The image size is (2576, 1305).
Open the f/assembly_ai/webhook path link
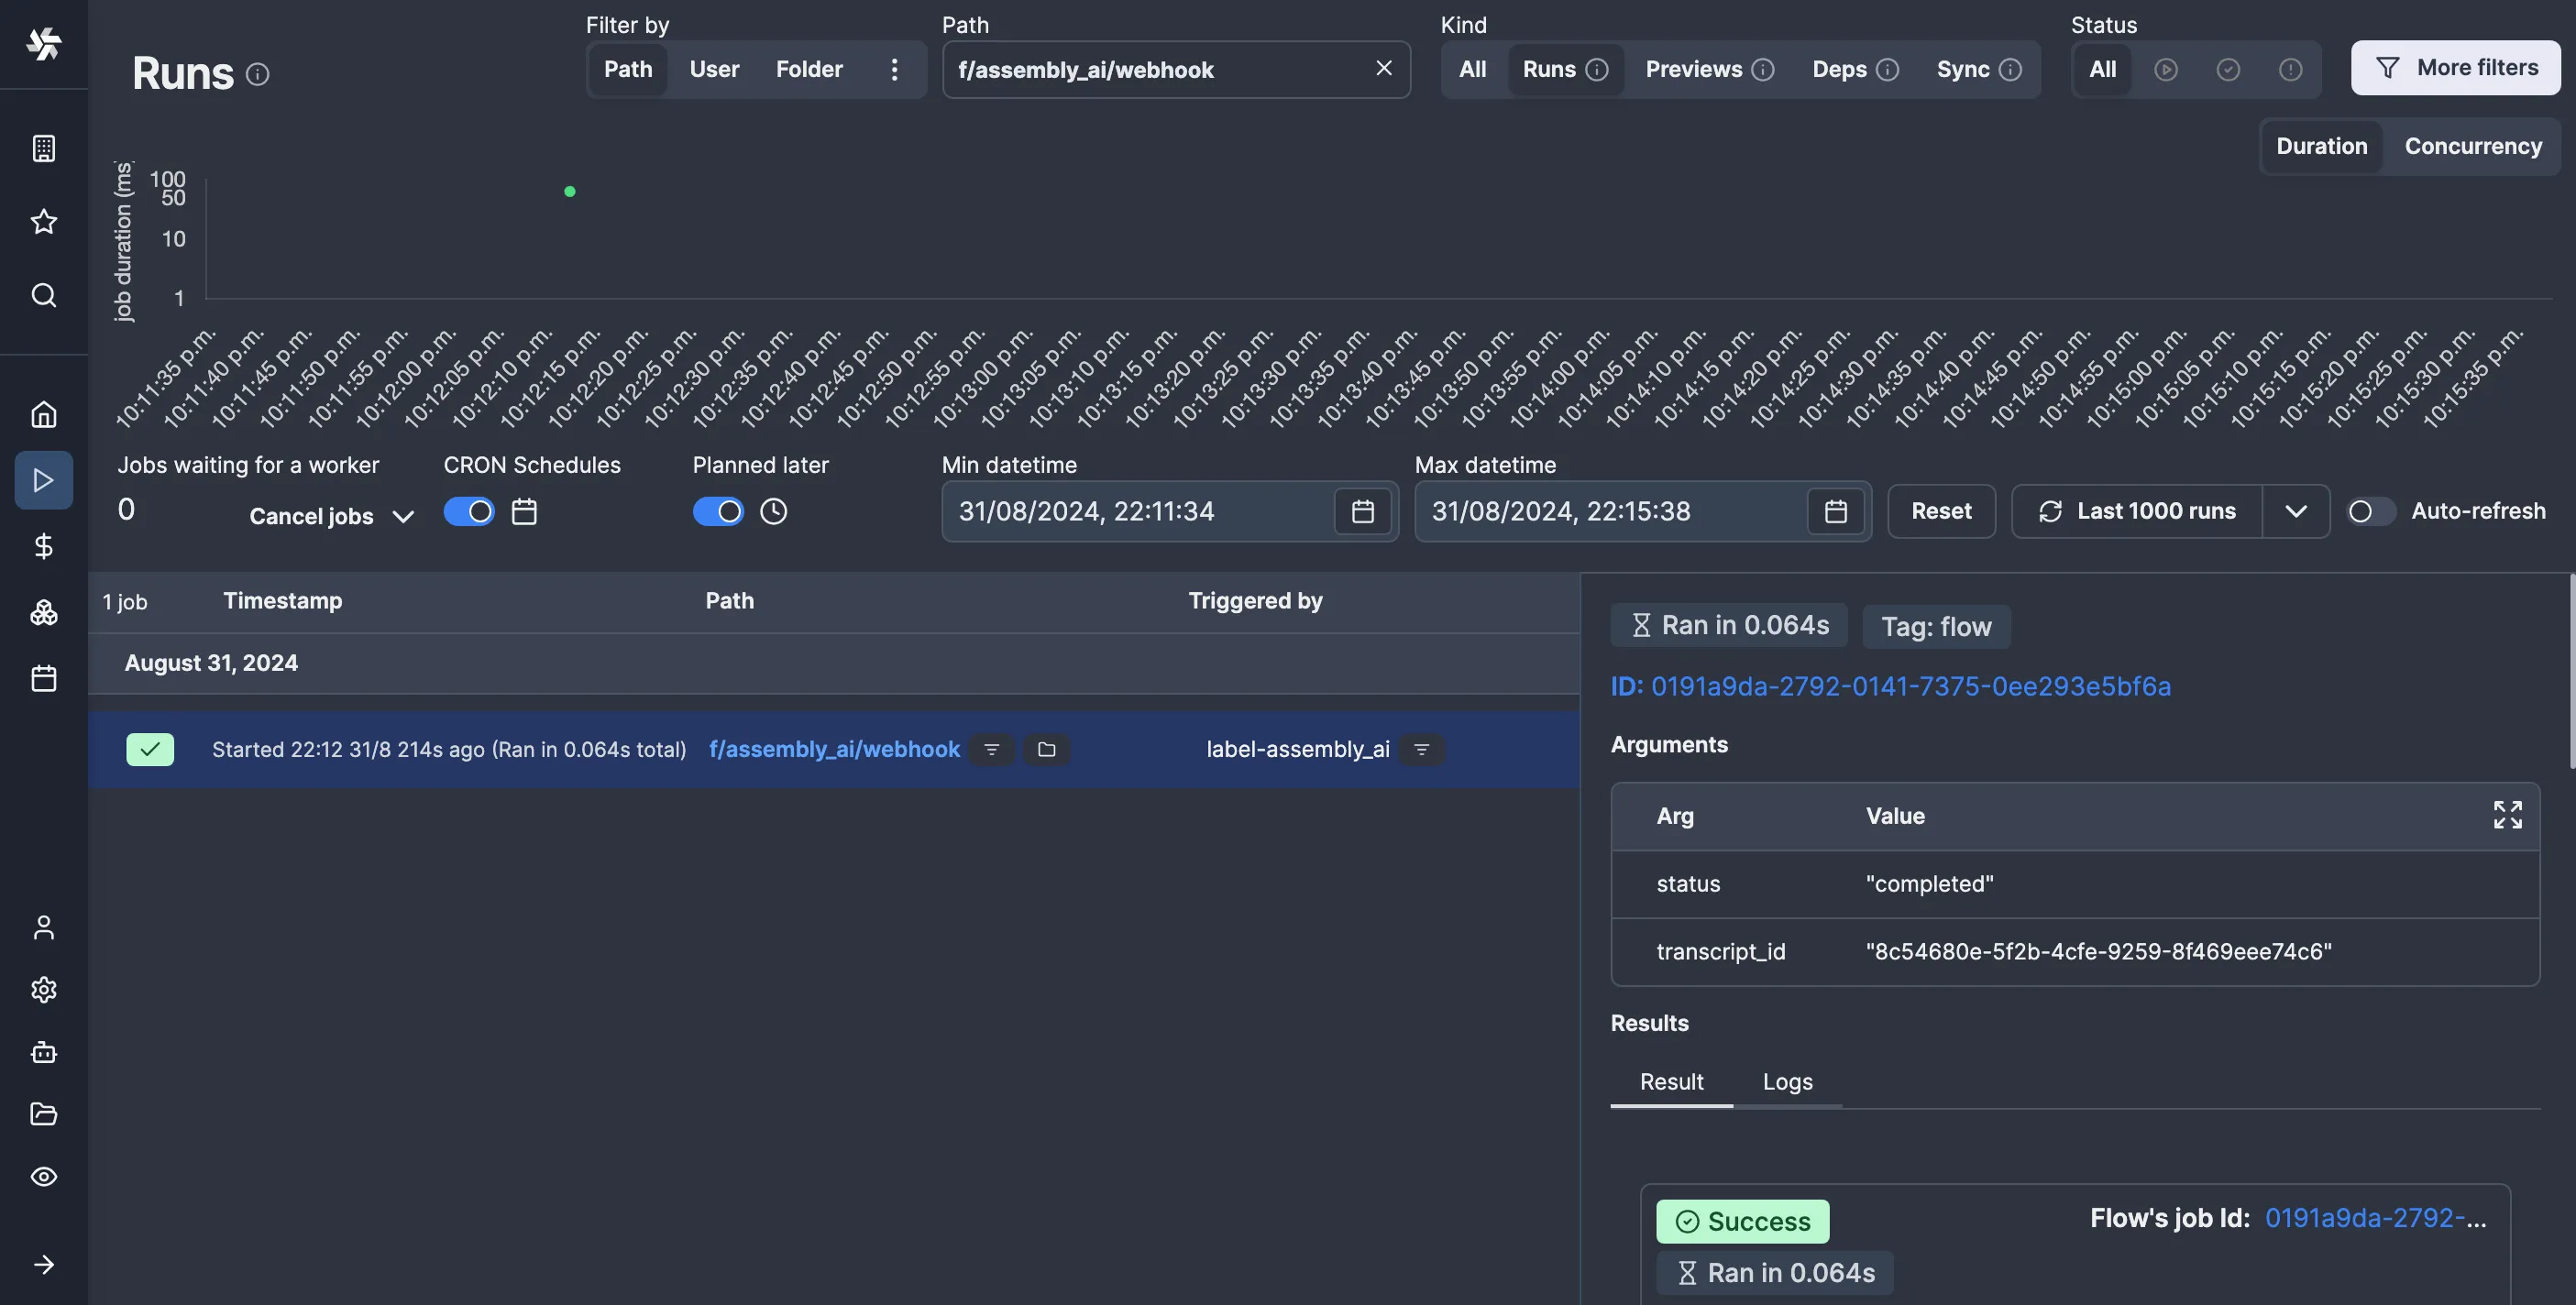[x=834, y=749]
